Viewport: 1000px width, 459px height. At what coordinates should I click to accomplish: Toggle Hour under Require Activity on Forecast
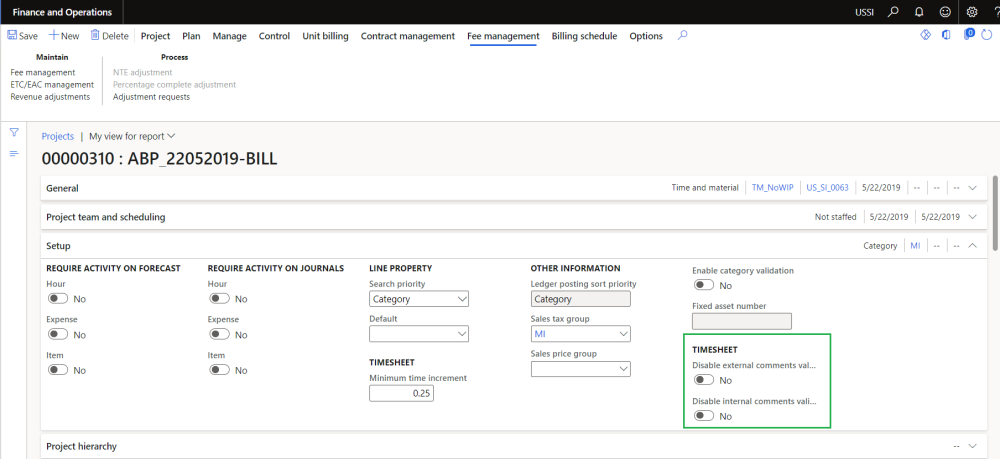pyautogui.click(x=57, y=299)
